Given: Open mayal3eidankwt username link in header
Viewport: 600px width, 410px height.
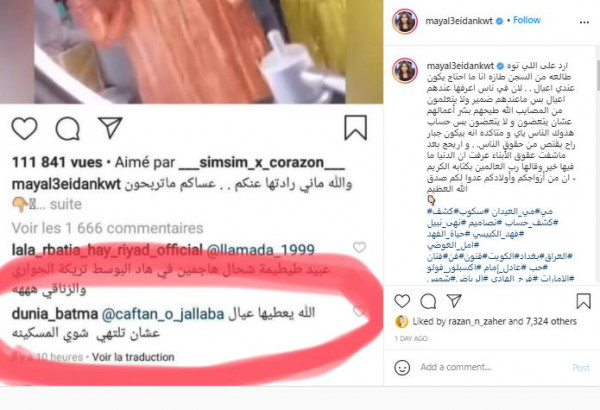Looking at the screenshot, I should (x=459, y=21).
